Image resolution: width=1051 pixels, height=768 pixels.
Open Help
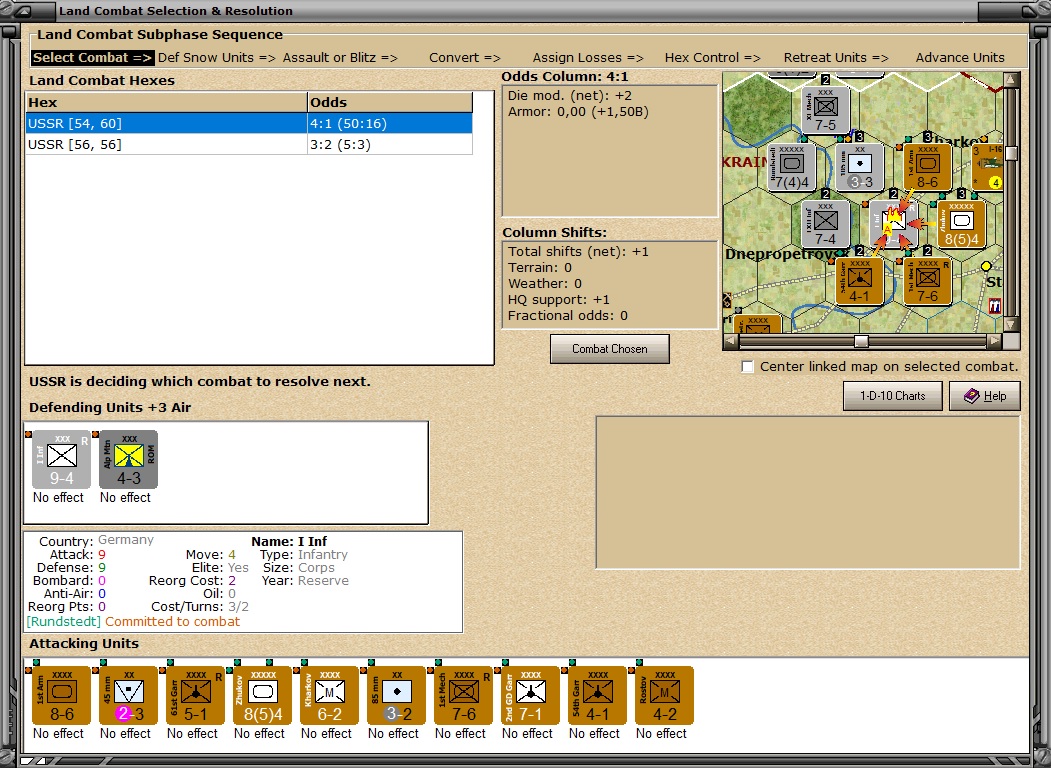[985, 396]
